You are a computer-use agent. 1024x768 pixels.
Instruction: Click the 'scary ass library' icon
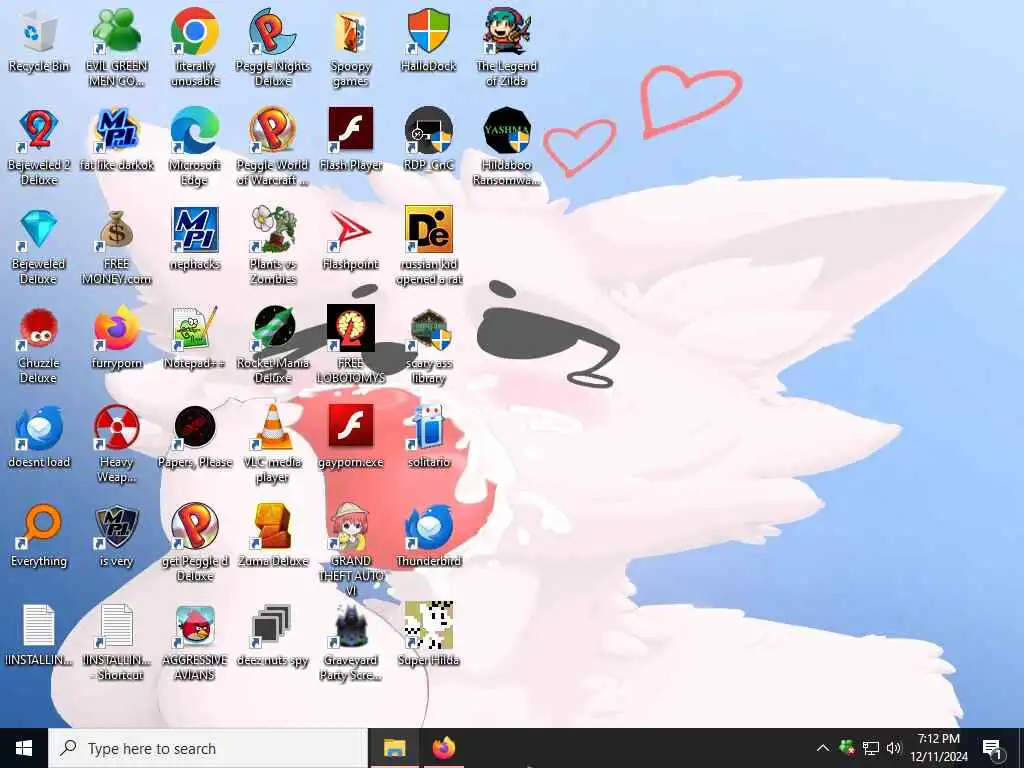tap(428, 330)
